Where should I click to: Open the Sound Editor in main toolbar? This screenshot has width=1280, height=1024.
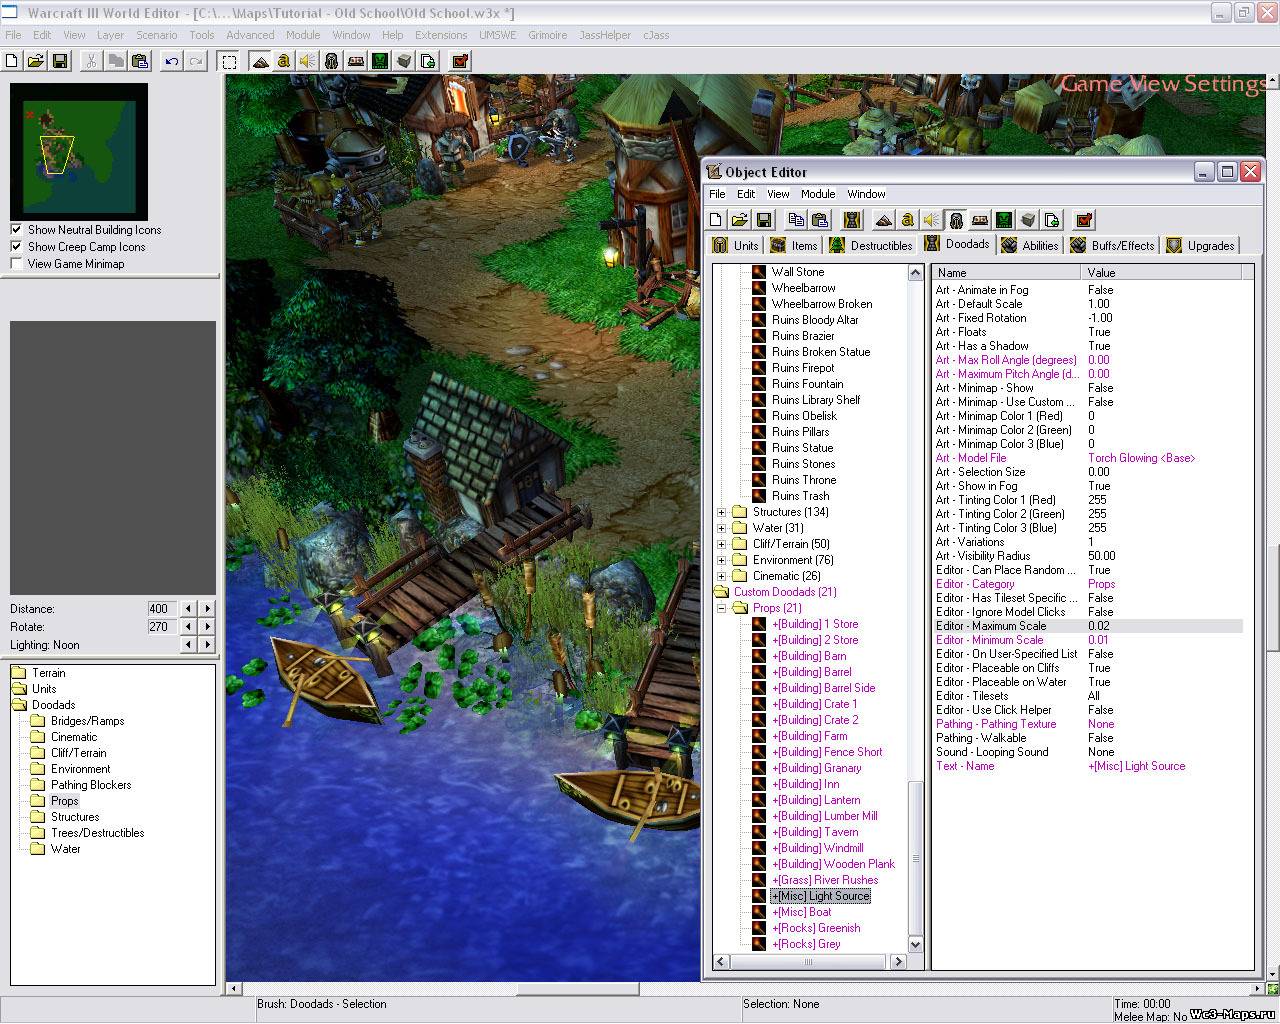[x=308, y=61]
